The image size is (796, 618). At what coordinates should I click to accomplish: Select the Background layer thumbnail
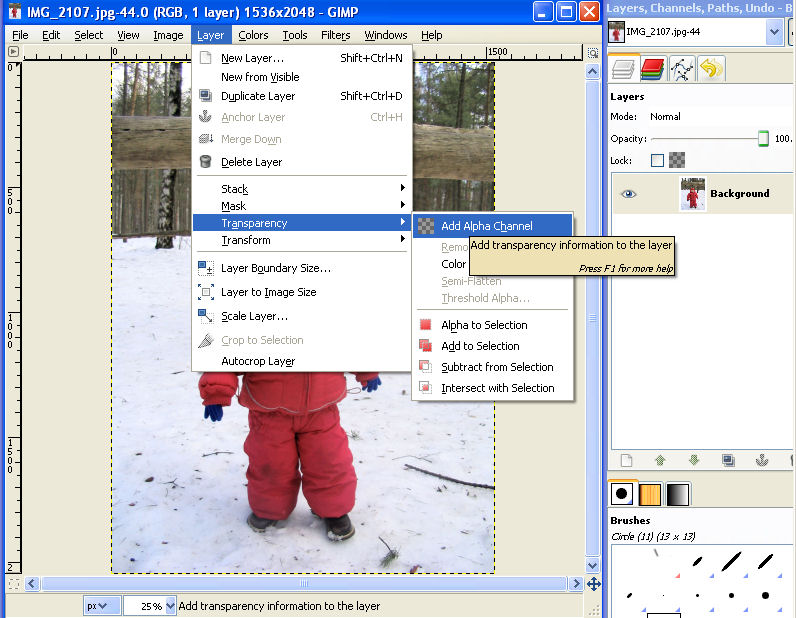click(692, 193)
